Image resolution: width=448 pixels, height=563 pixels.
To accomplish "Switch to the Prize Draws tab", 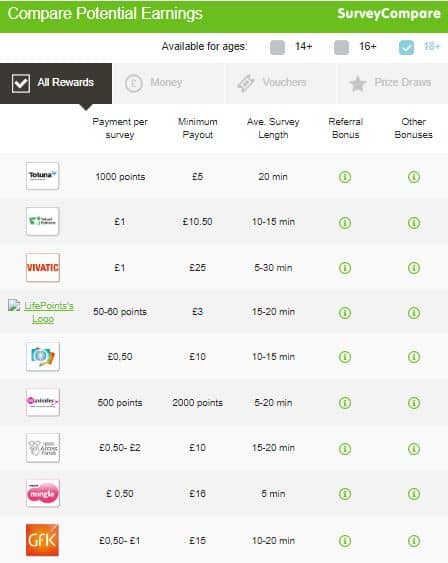I will click(393, 83).
